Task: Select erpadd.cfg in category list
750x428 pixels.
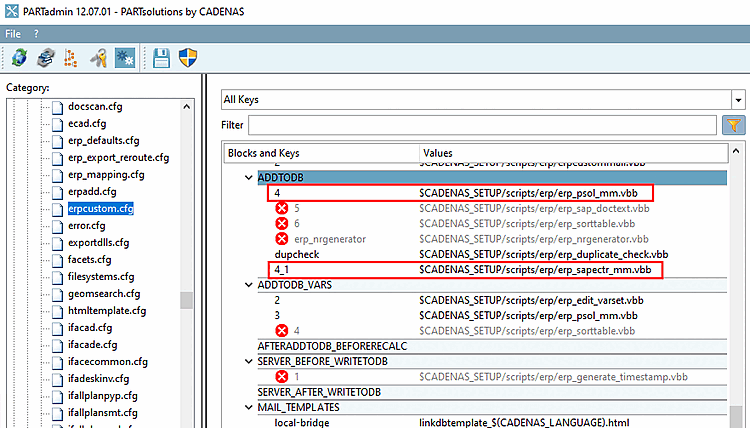Action: point(92,192)
